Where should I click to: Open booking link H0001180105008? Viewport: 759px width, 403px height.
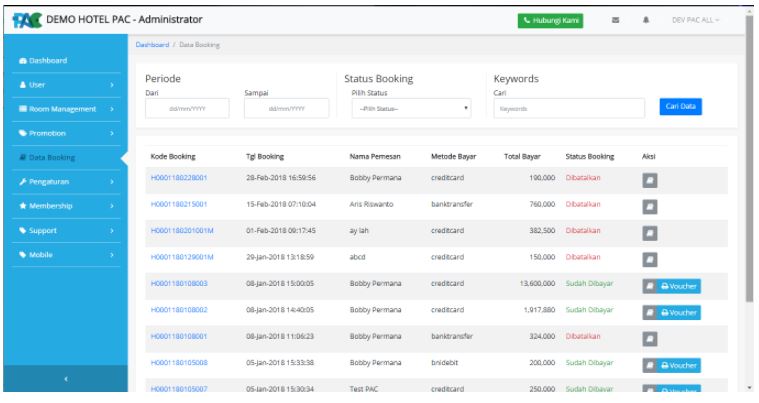click(179, 362)
